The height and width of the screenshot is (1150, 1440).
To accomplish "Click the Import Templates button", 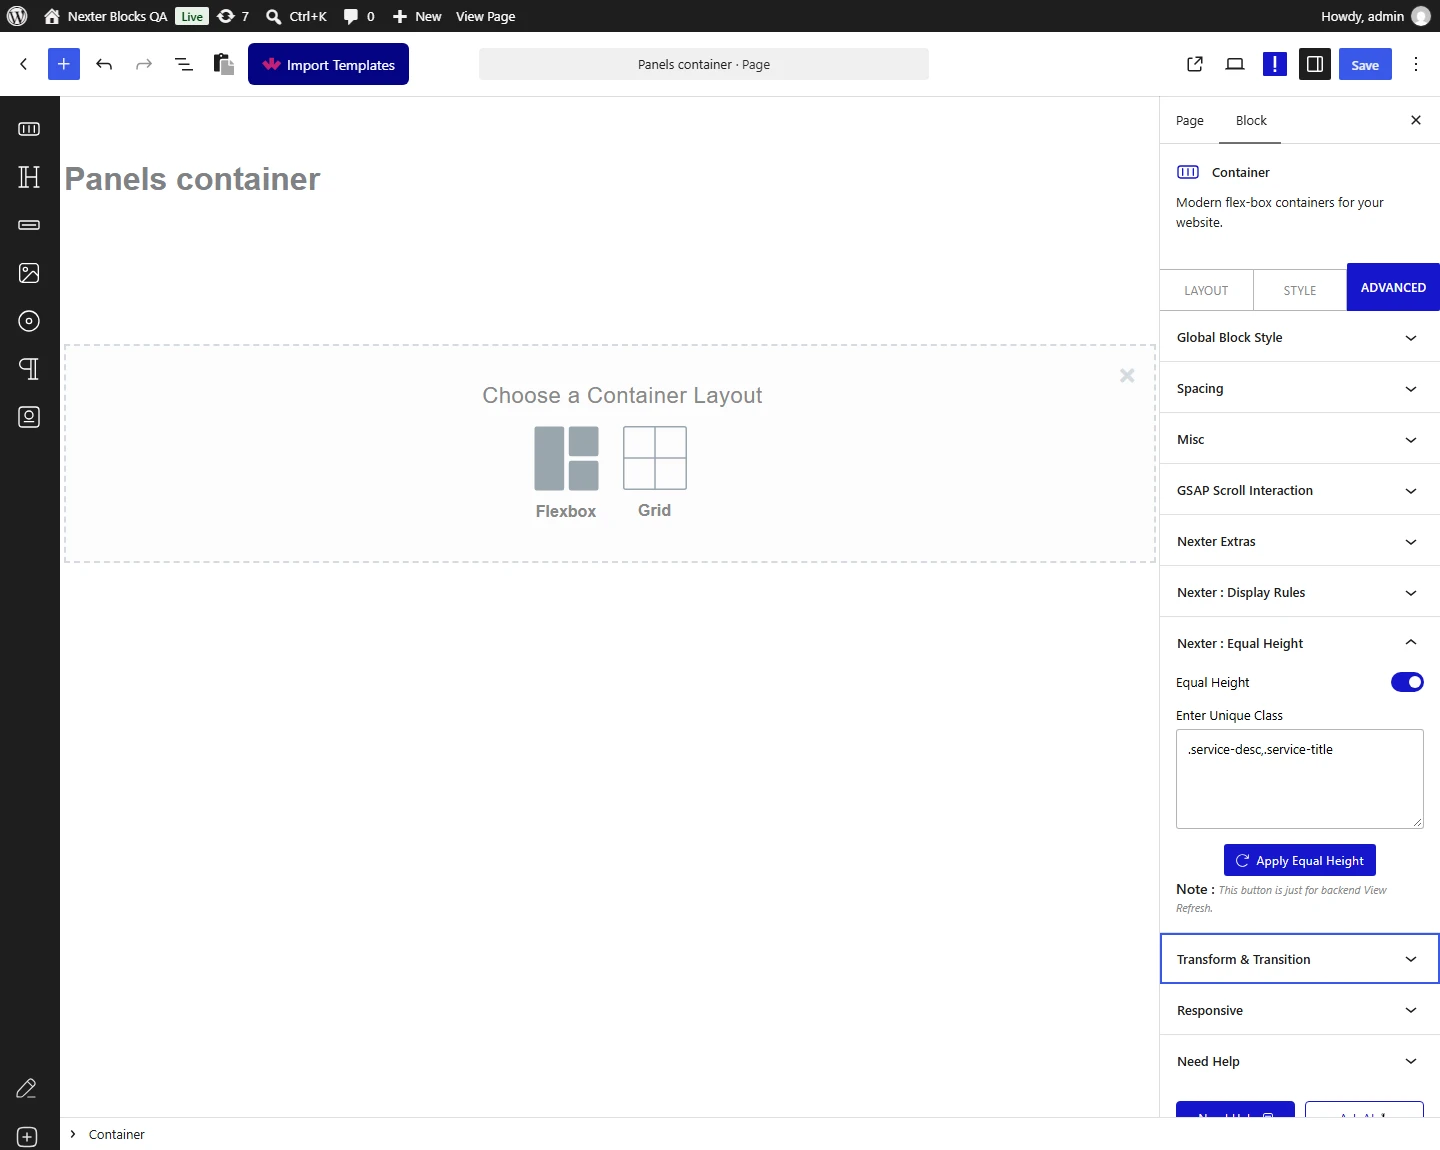I will pyautogui.click(x=328, y=64).
